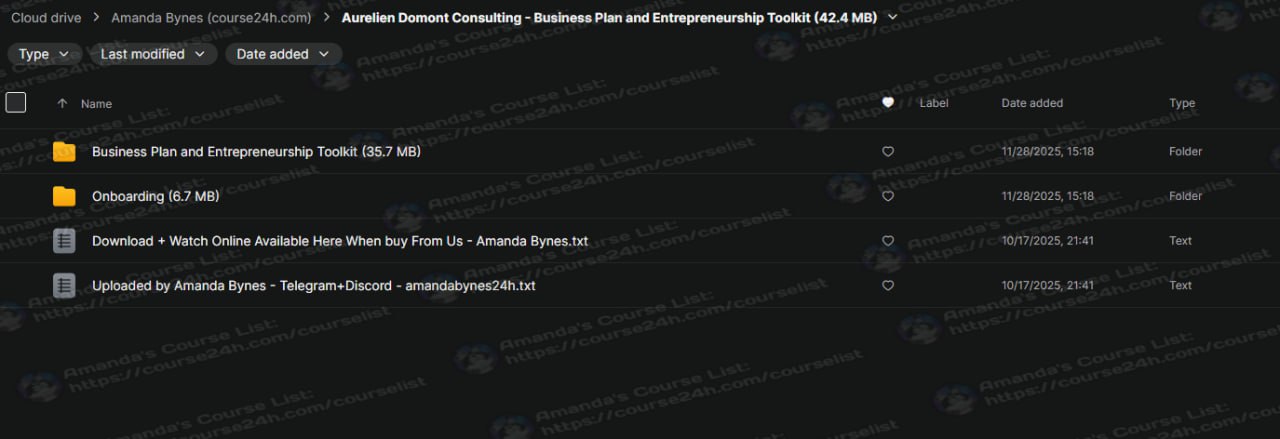This screenshot has width=1280, height=439.
Task: Click the Onboarding folder icon
Action: click(x=64, y=196)
